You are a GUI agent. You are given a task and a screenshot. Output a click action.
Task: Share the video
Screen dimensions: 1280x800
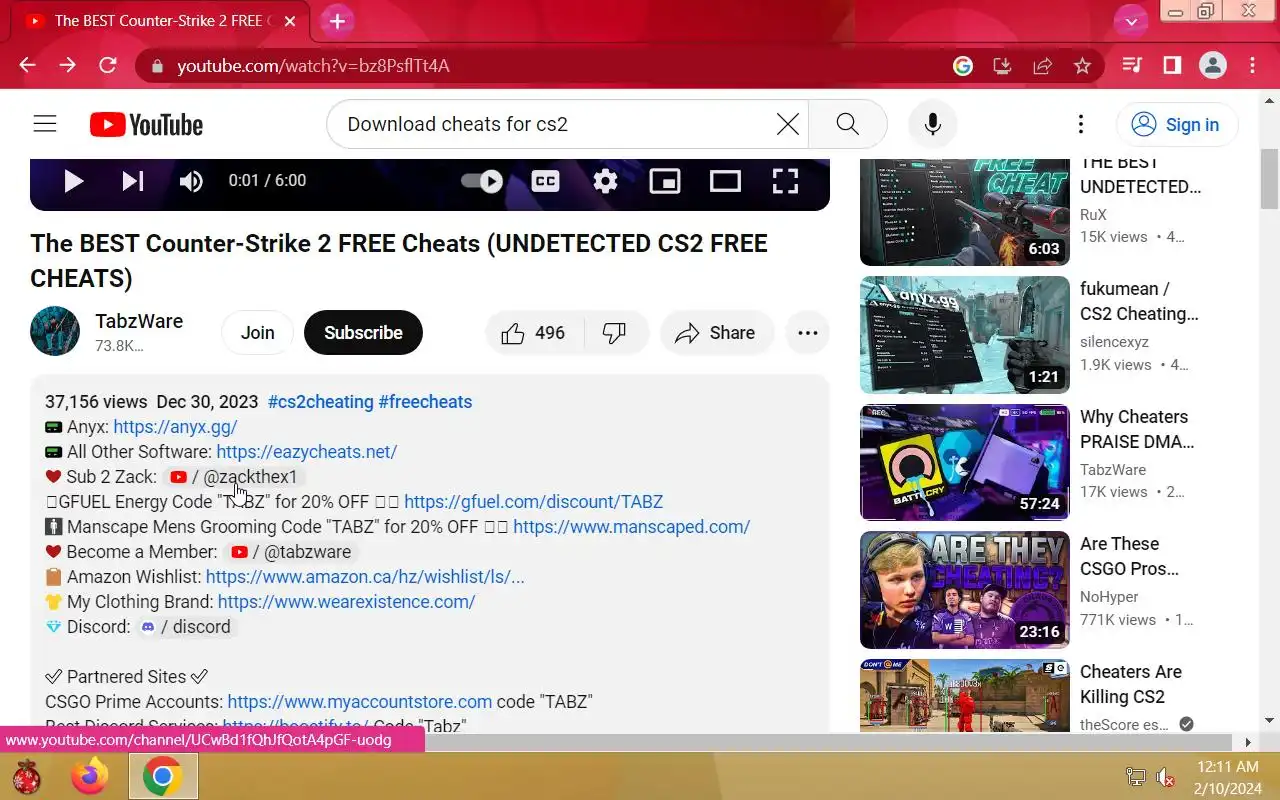(x=716, y=333)
